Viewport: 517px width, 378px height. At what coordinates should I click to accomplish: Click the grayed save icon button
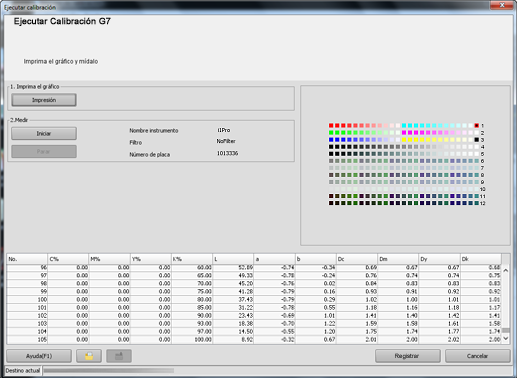coord(119,356)
